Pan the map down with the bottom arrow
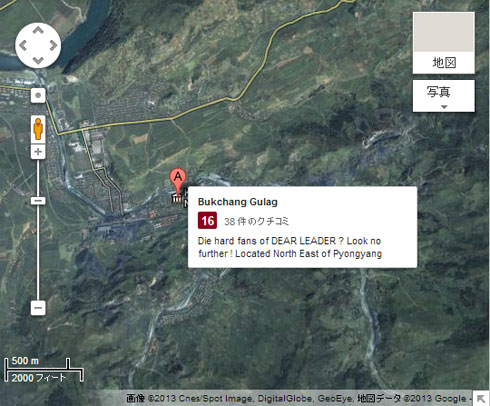 coord(38,60)
